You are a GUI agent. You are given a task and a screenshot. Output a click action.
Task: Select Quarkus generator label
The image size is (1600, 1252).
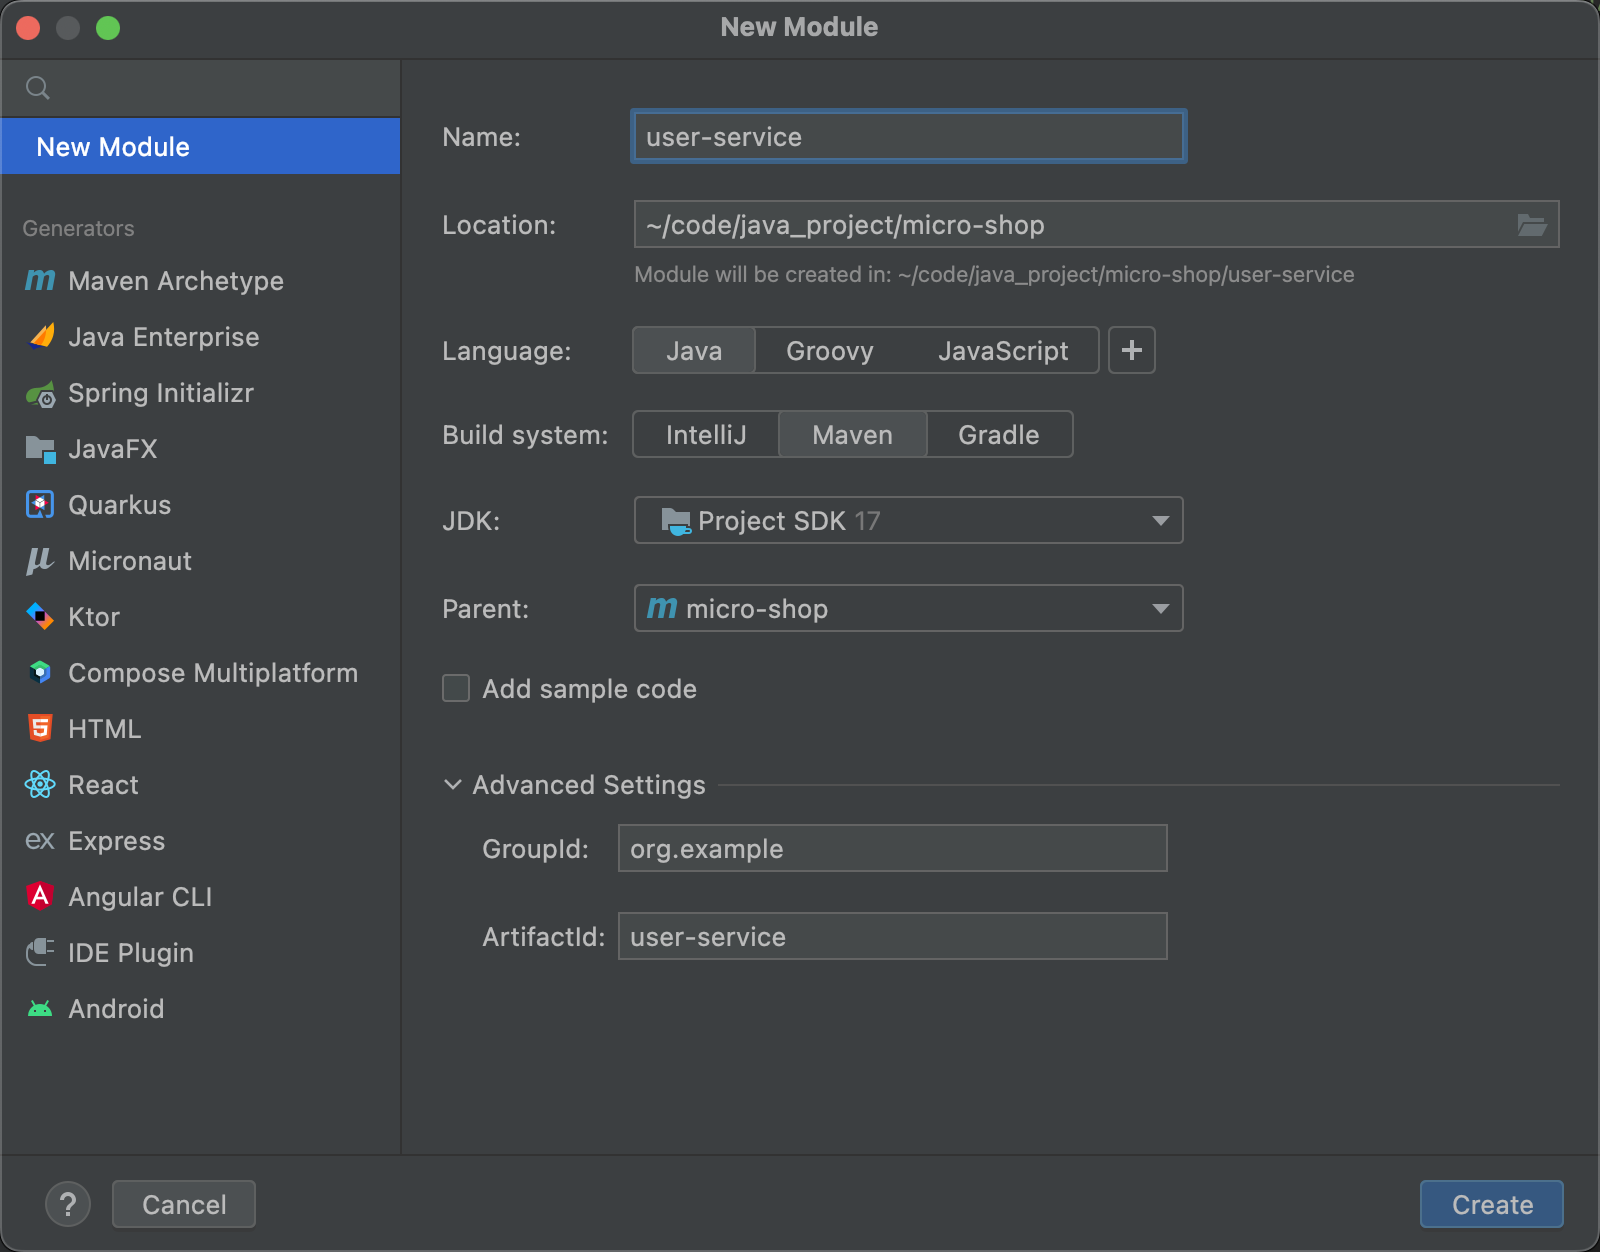click(120, 505)
